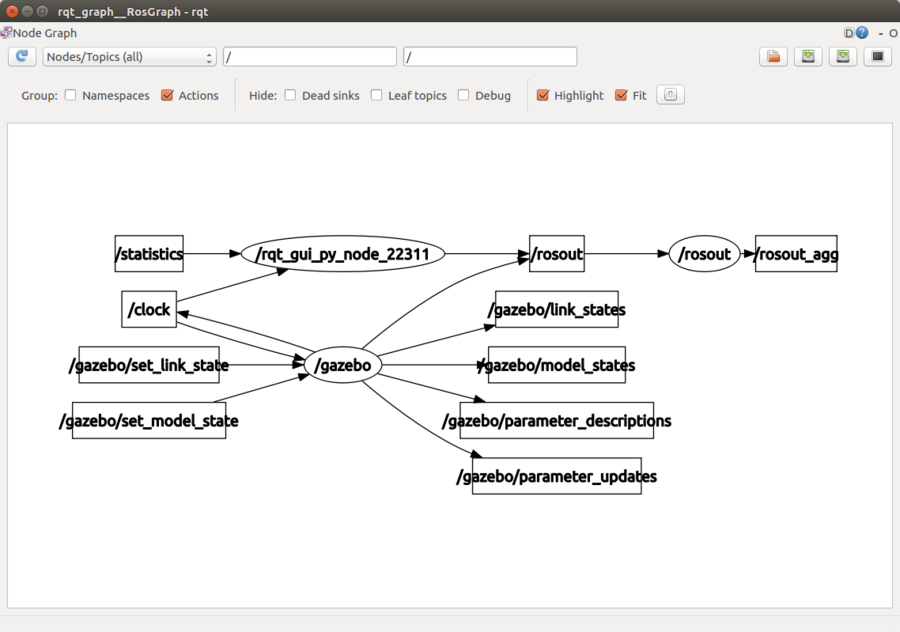Select the /gazebo node ellipse in graph
The width and height of the screenshot is (900, 632).
point(343,365)
